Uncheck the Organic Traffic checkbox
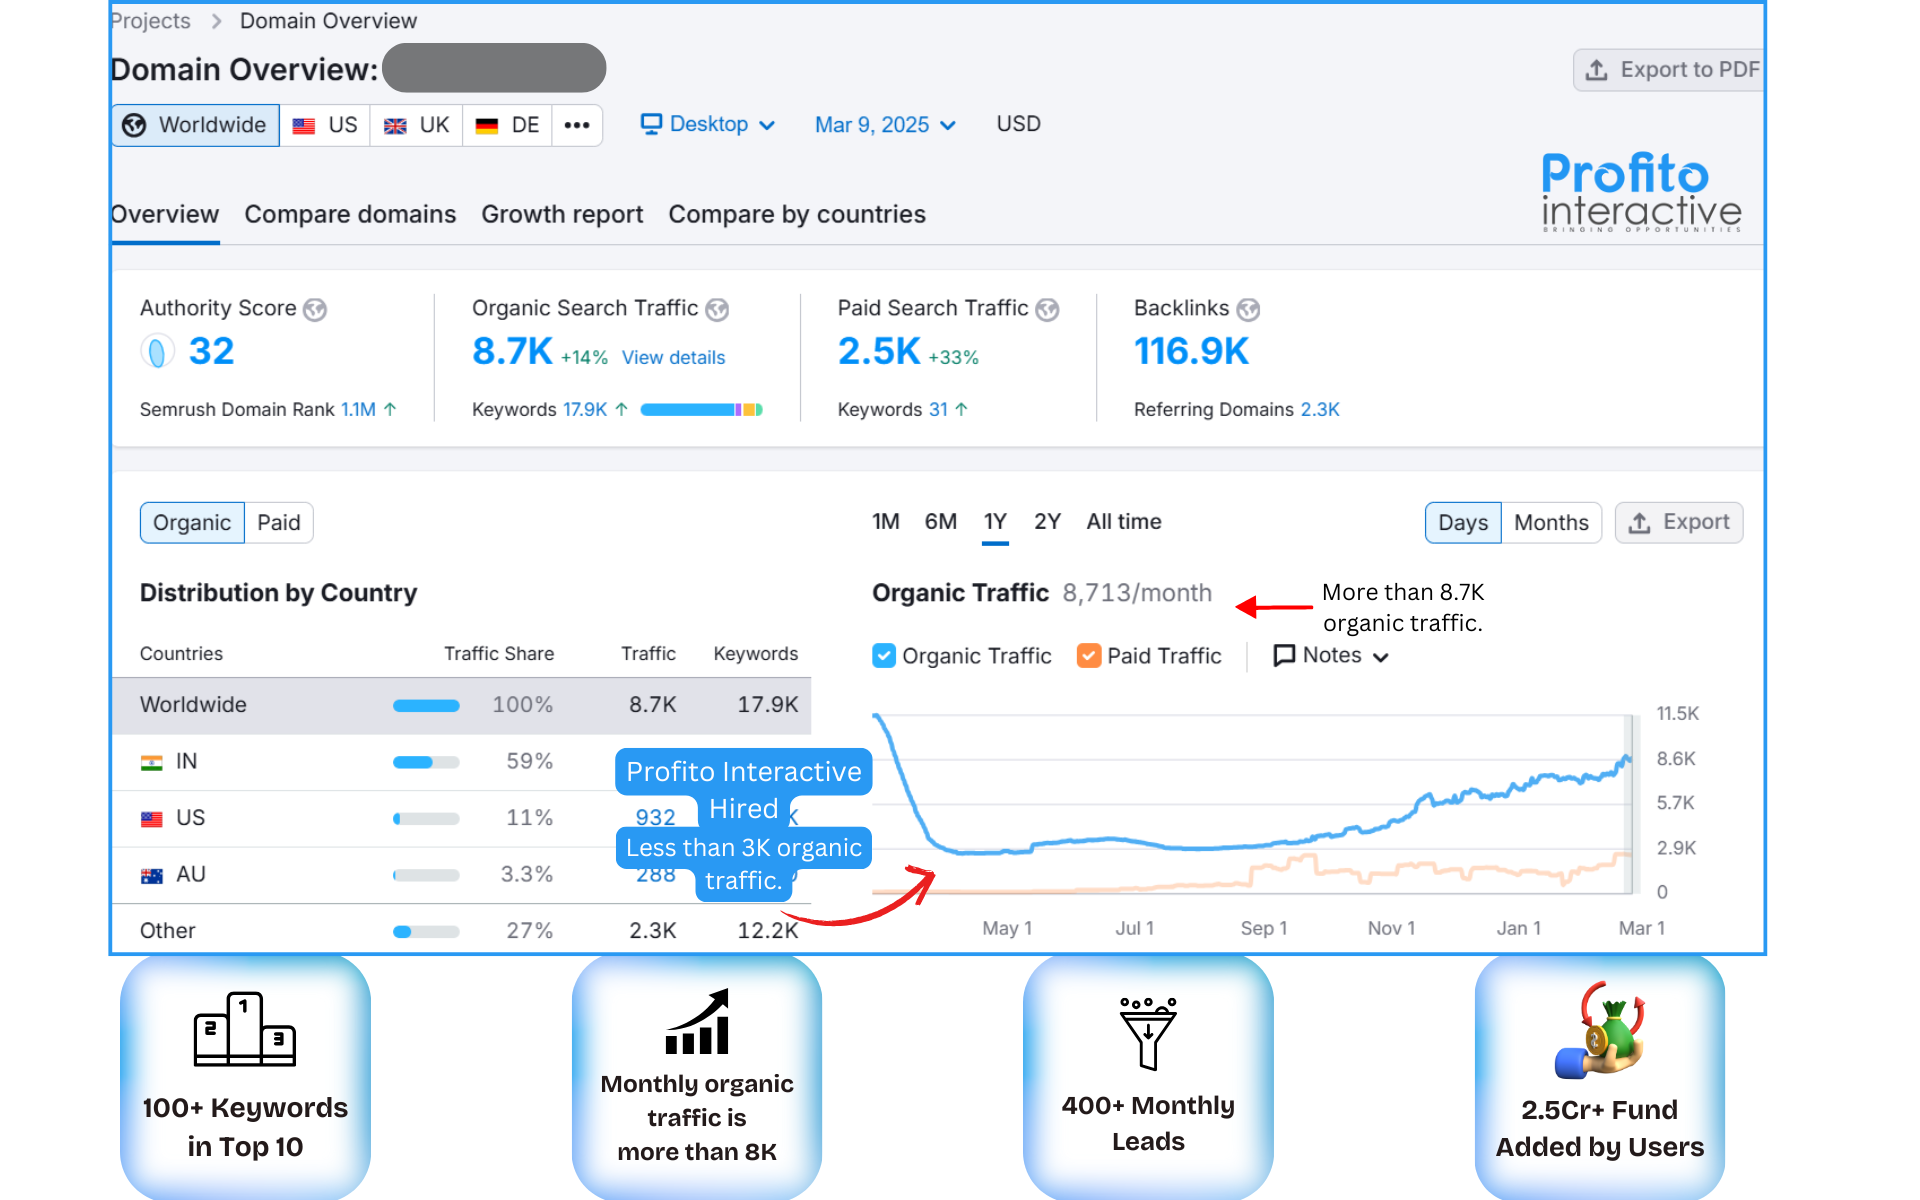The image size is (1920, 1200). [x=884, y=655]
